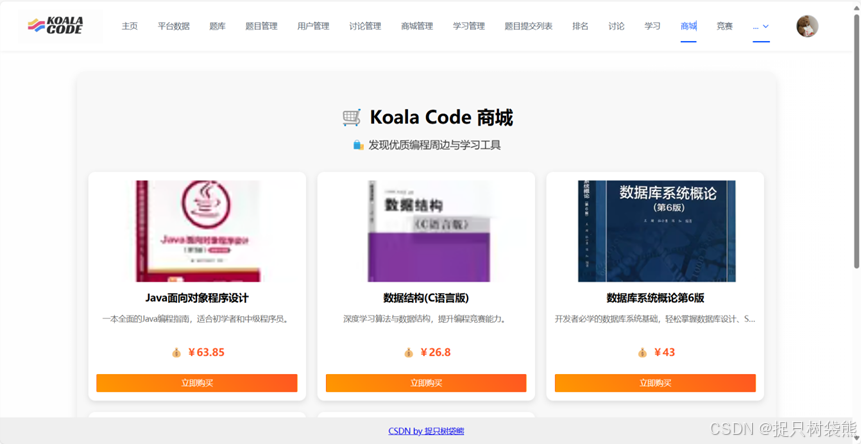861x444 pixels.
Task: Open 学习管理 in the navigation bar
Action: [469, 26]
